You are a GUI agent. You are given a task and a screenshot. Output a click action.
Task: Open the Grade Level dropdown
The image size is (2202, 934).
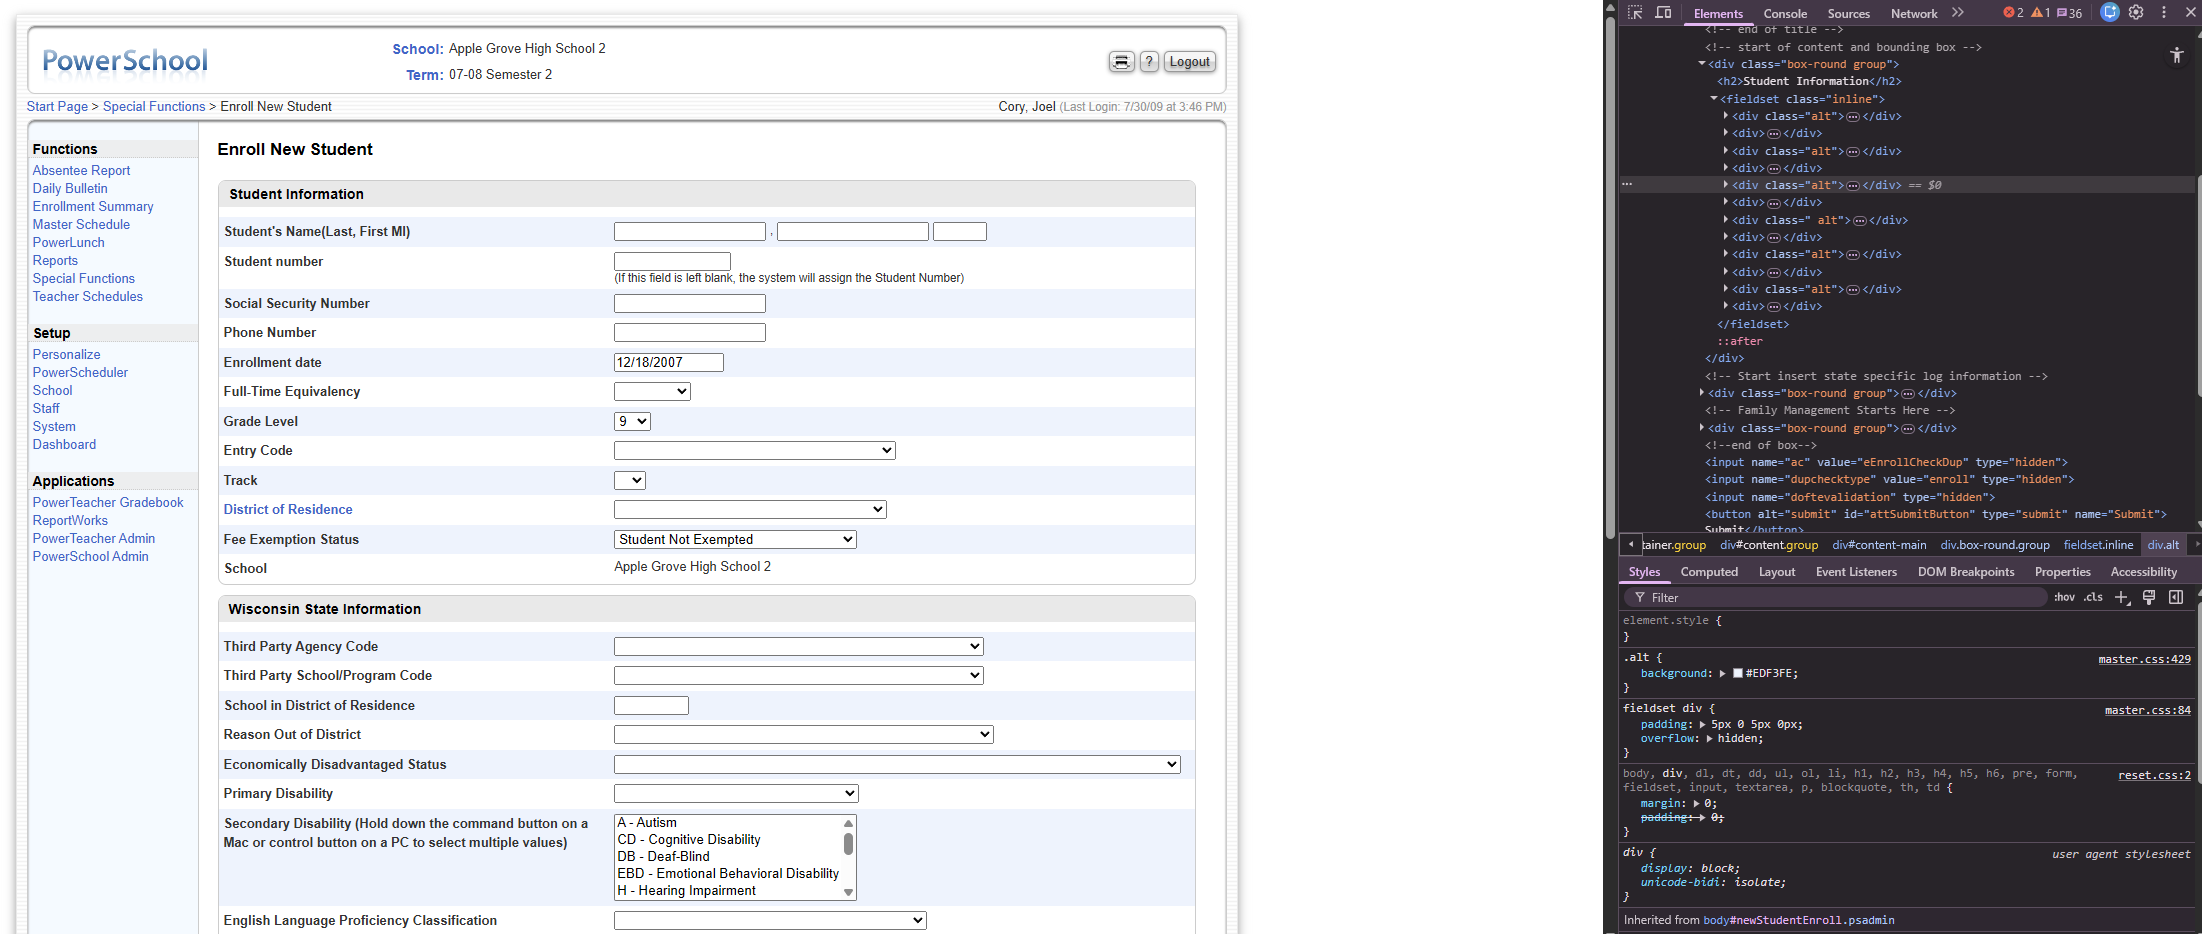pyautogui.click(x=632, y=422)
